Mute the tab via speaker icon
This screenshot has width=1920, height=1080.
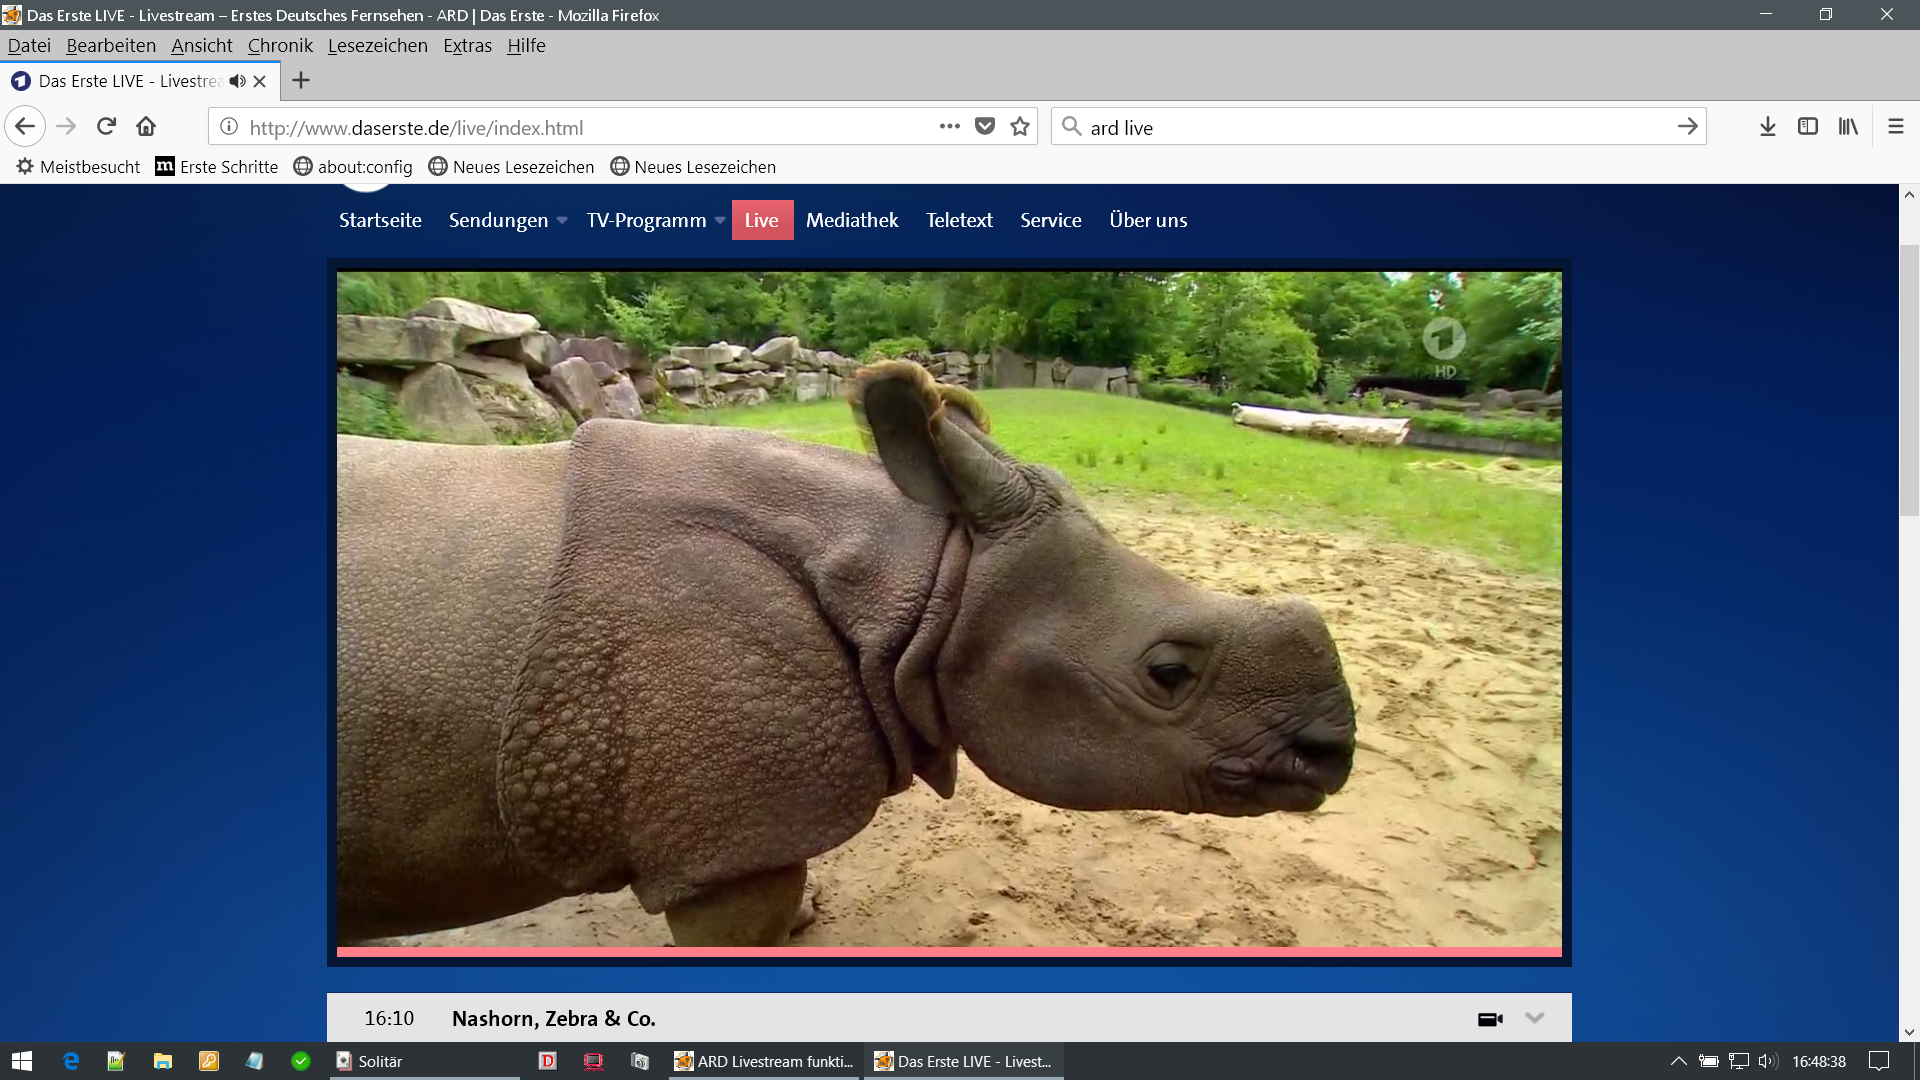click(x=237, y=81)
